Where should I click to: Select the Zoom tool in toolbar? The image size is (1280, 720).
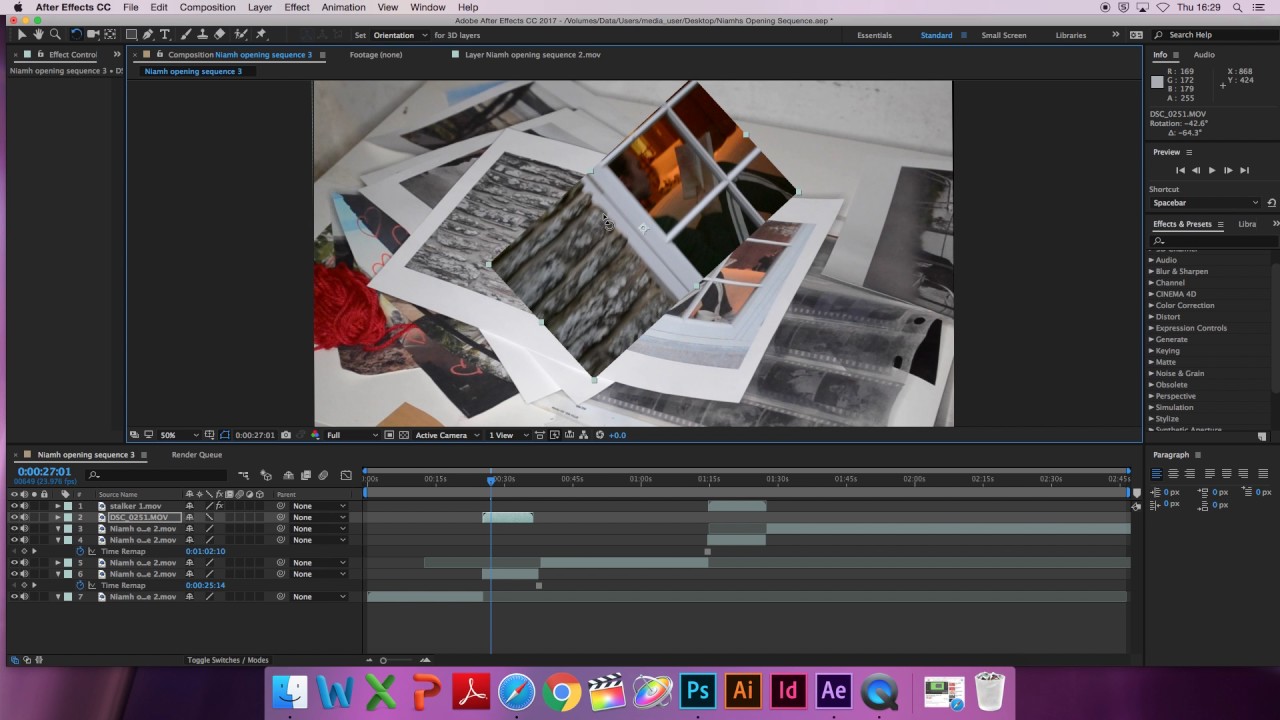tap(55, 34)
